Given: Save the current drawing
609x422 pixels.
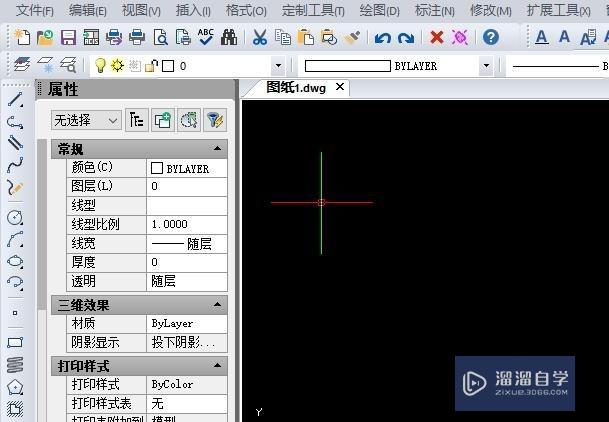Looking at the screenshot, I should [x=68, y=38].
